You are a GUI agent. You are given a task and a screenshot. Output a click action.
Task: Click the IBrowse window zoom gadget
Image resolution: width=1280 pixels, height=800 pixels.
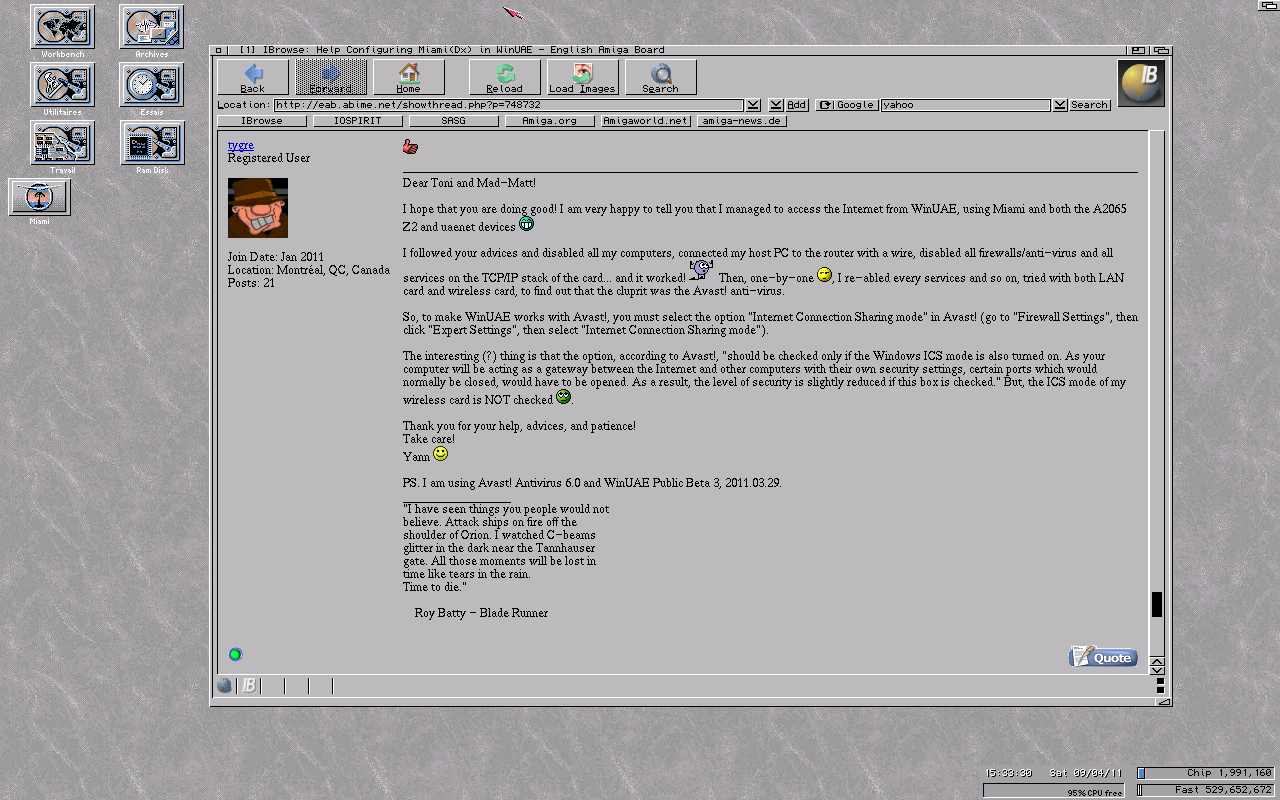tap(1138, 50)
